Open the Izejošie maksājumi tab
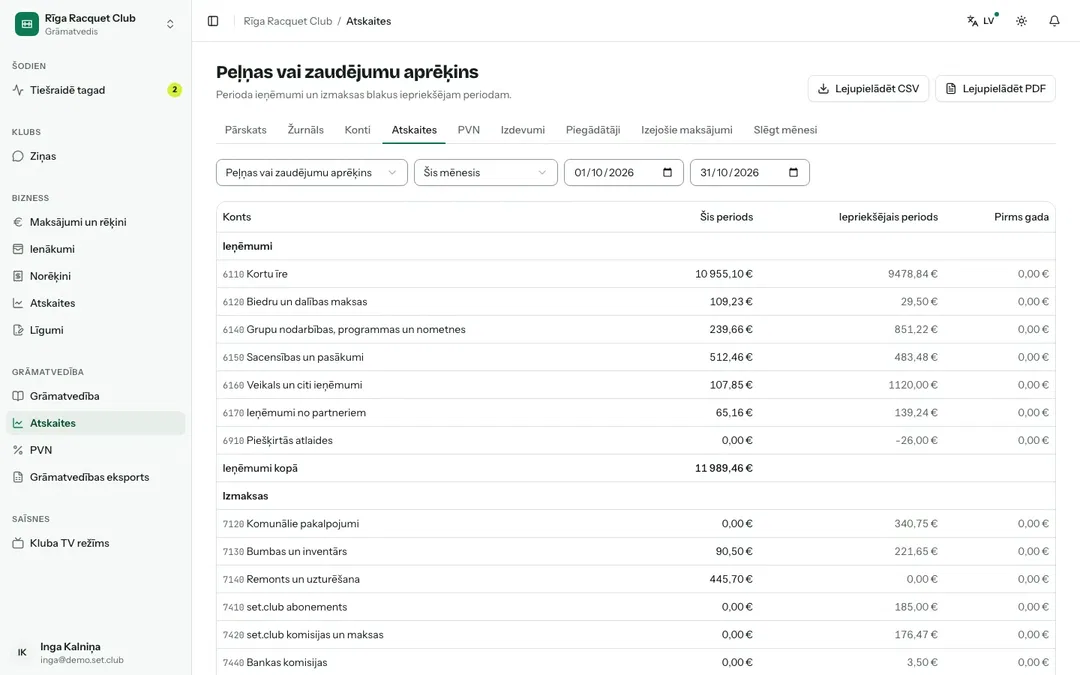 click(x=687, y=130)
